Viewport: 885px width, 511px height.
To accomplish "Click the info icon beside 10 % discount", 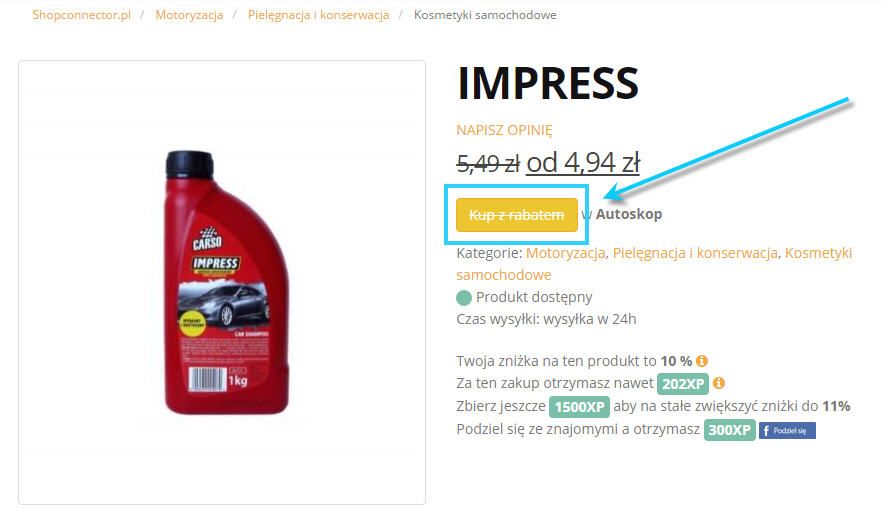I will [702, 361].
